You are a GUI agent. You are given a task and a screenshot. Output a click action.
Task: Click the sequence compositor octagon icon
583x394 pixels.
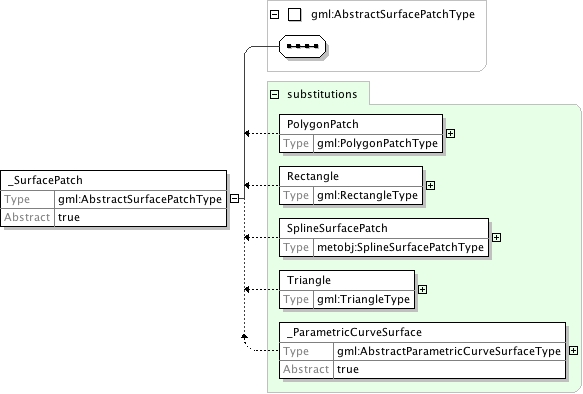(x=302, y=46)
